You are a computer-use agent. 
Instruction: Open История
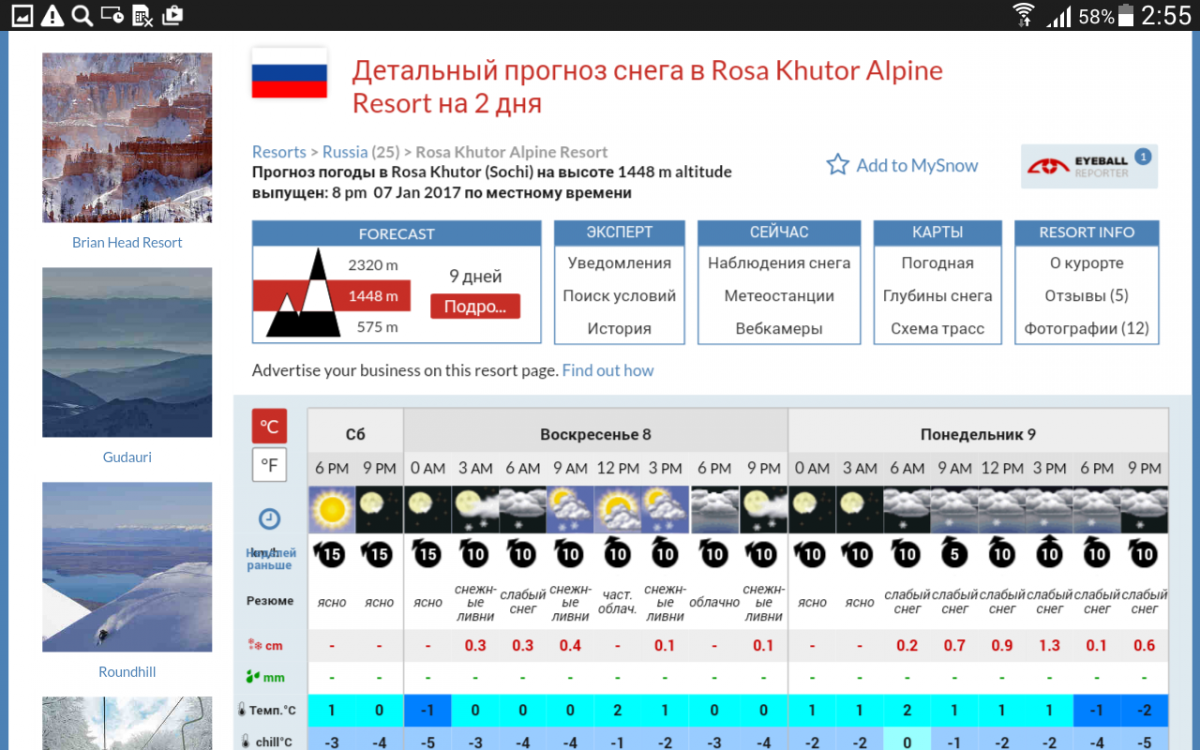[x=619, y=328]
